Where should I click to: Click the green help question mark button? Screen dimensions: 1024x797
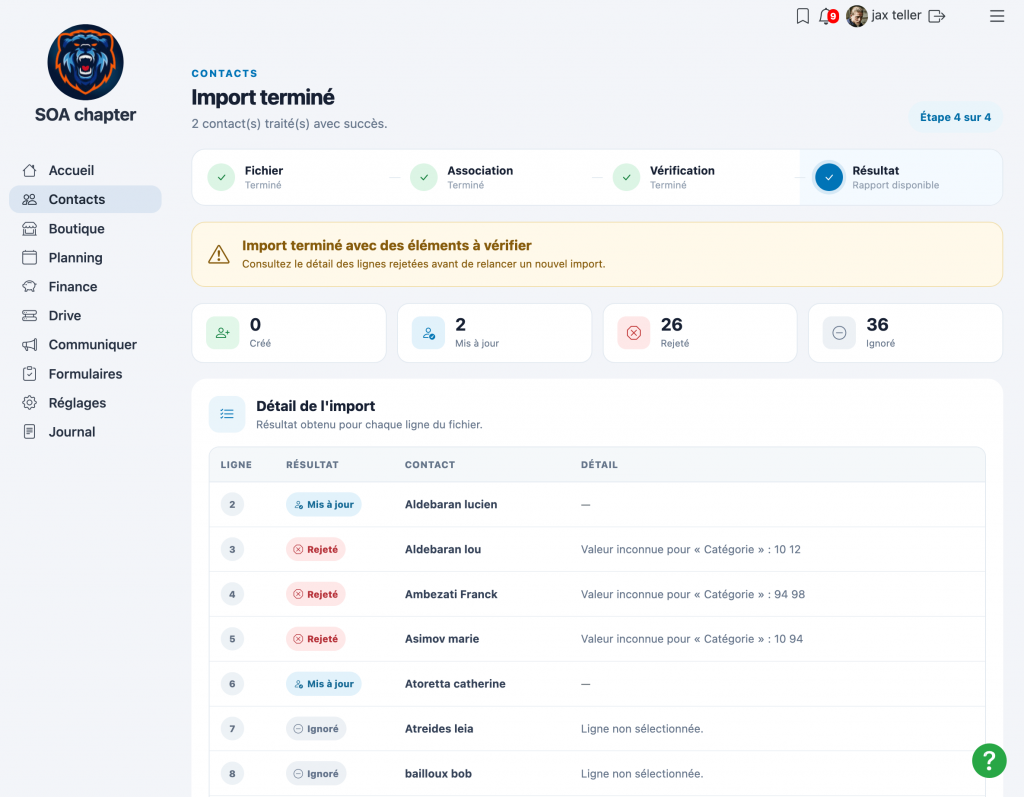click(x=989, y=760)
